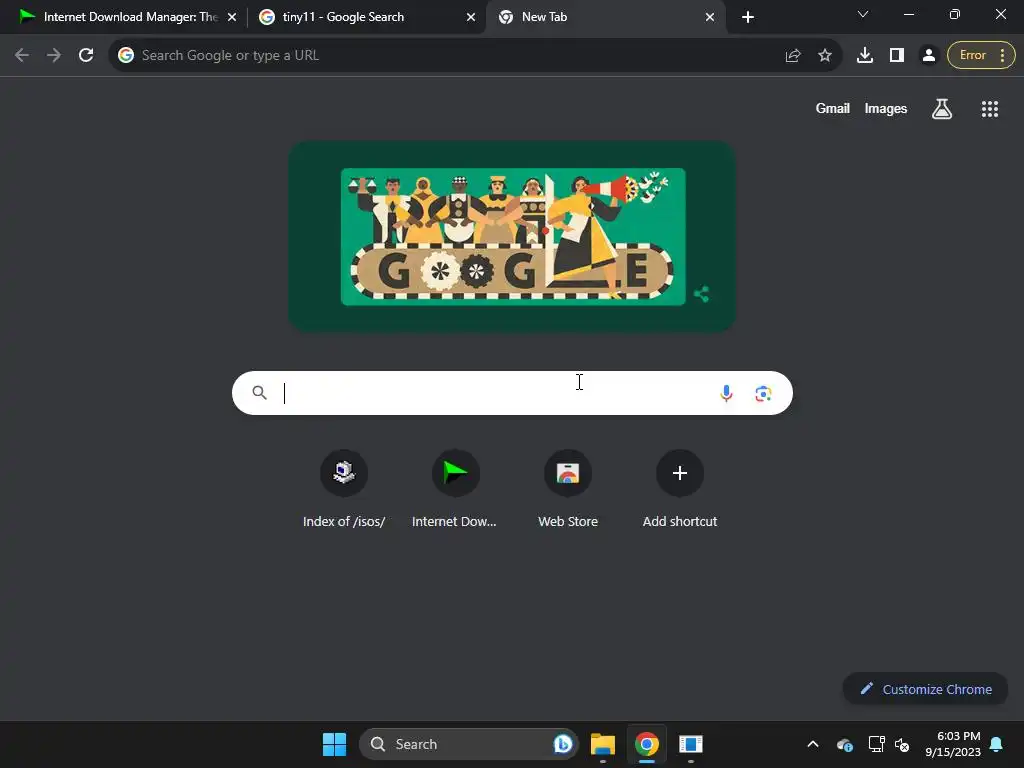Screen dimensions: 1024x768
Task: Show hidden system tray icons
Action: [x=812, y=744]
